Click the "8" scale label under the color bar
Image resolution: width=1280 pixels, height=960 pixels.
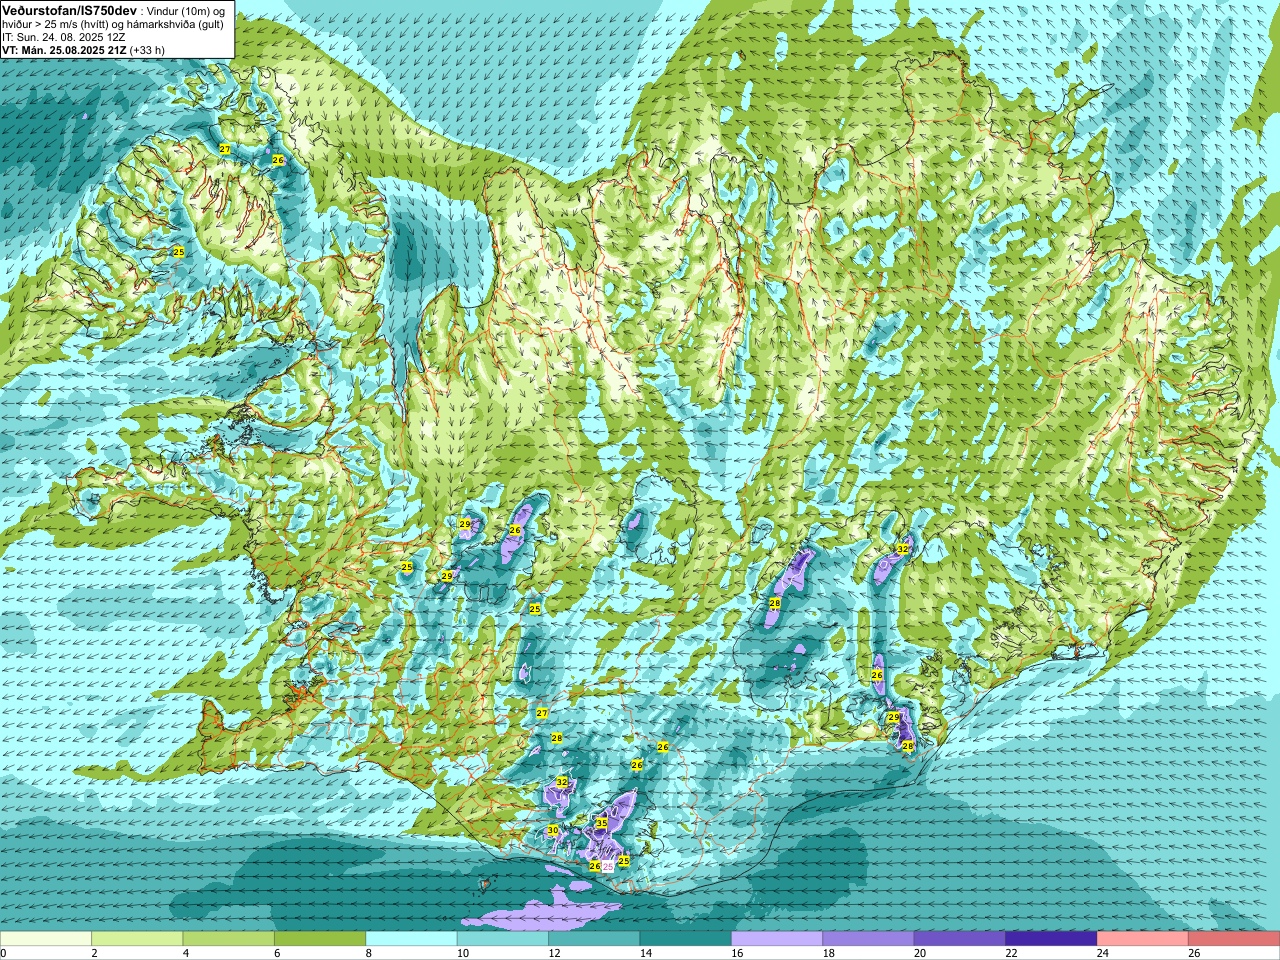369,954
